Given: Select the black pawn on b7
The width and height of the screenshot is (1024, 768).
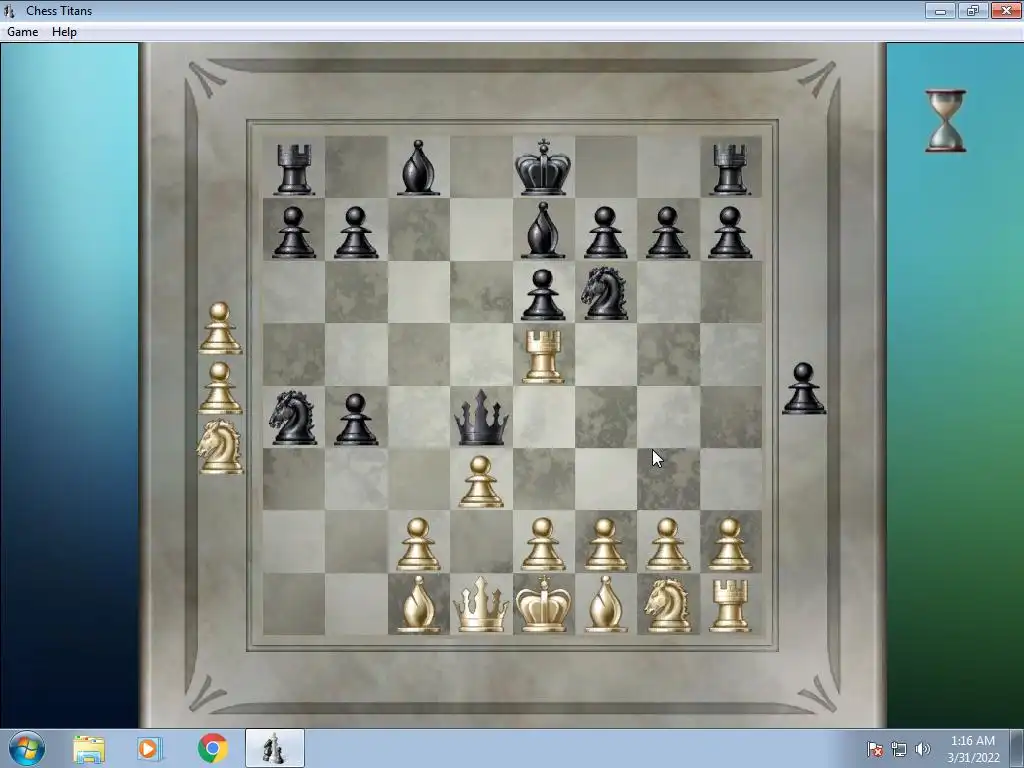Looking at the screenshot, I should click(x=356, y=232).
